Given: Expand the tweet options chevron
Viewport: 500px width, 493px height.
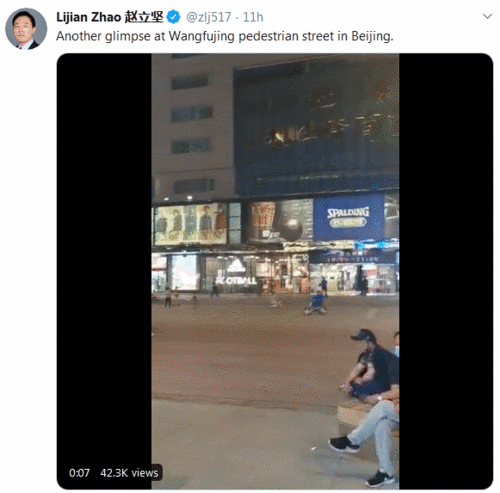Looking at the screenshot, I should (487, 16).
